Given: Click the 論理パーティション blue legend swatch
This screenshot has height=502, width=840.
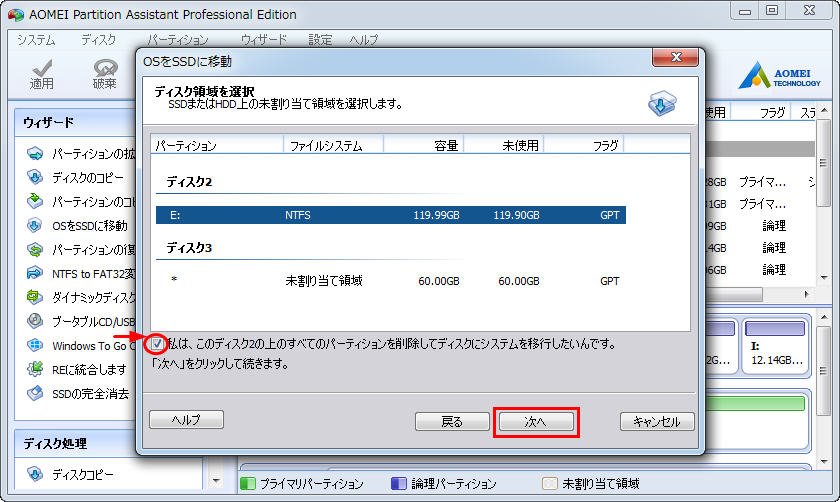Looking at the screenshot, I should pos(399,484).
